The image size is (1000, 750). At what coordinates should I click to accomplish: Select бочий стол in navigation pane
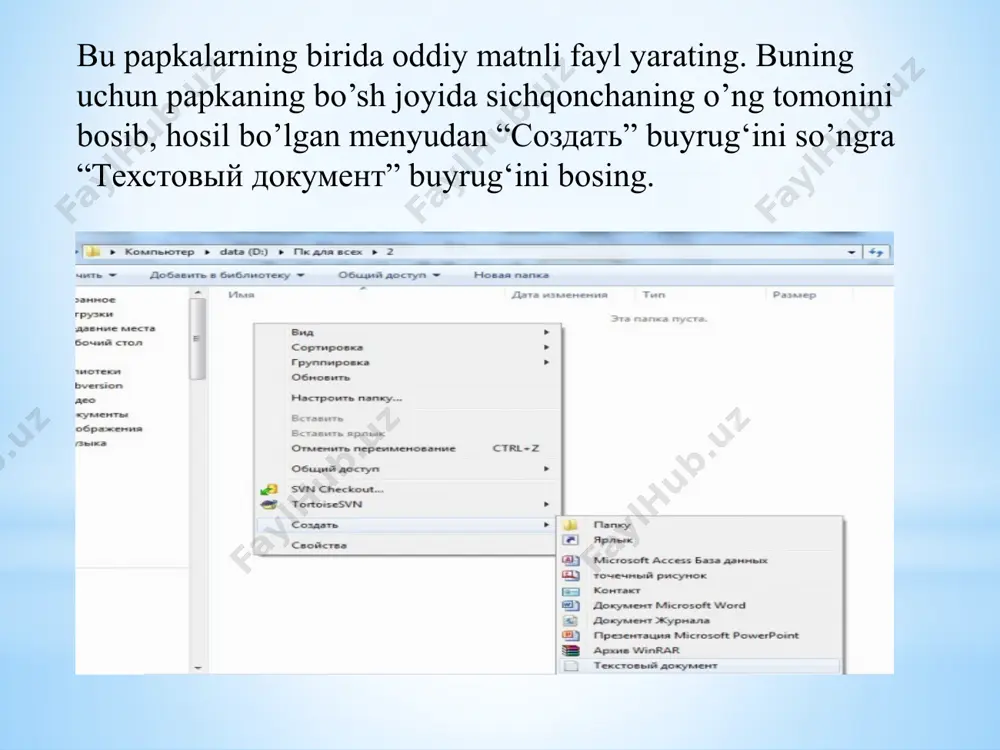tap(108, 343)
